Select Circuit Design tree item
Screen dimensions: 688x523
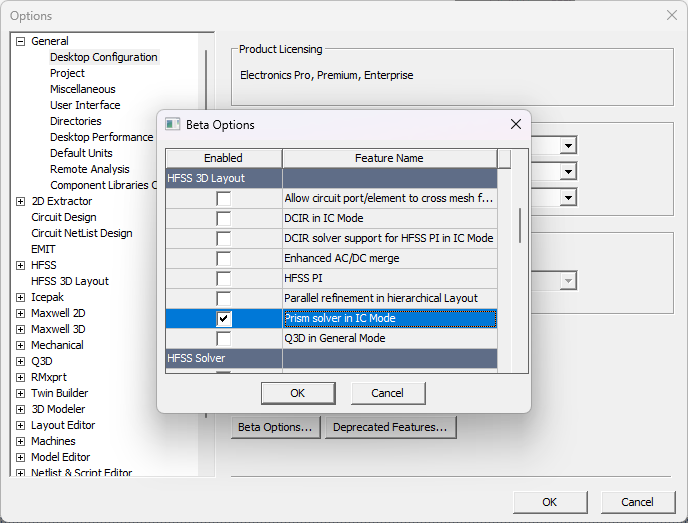tap(64, 217)
